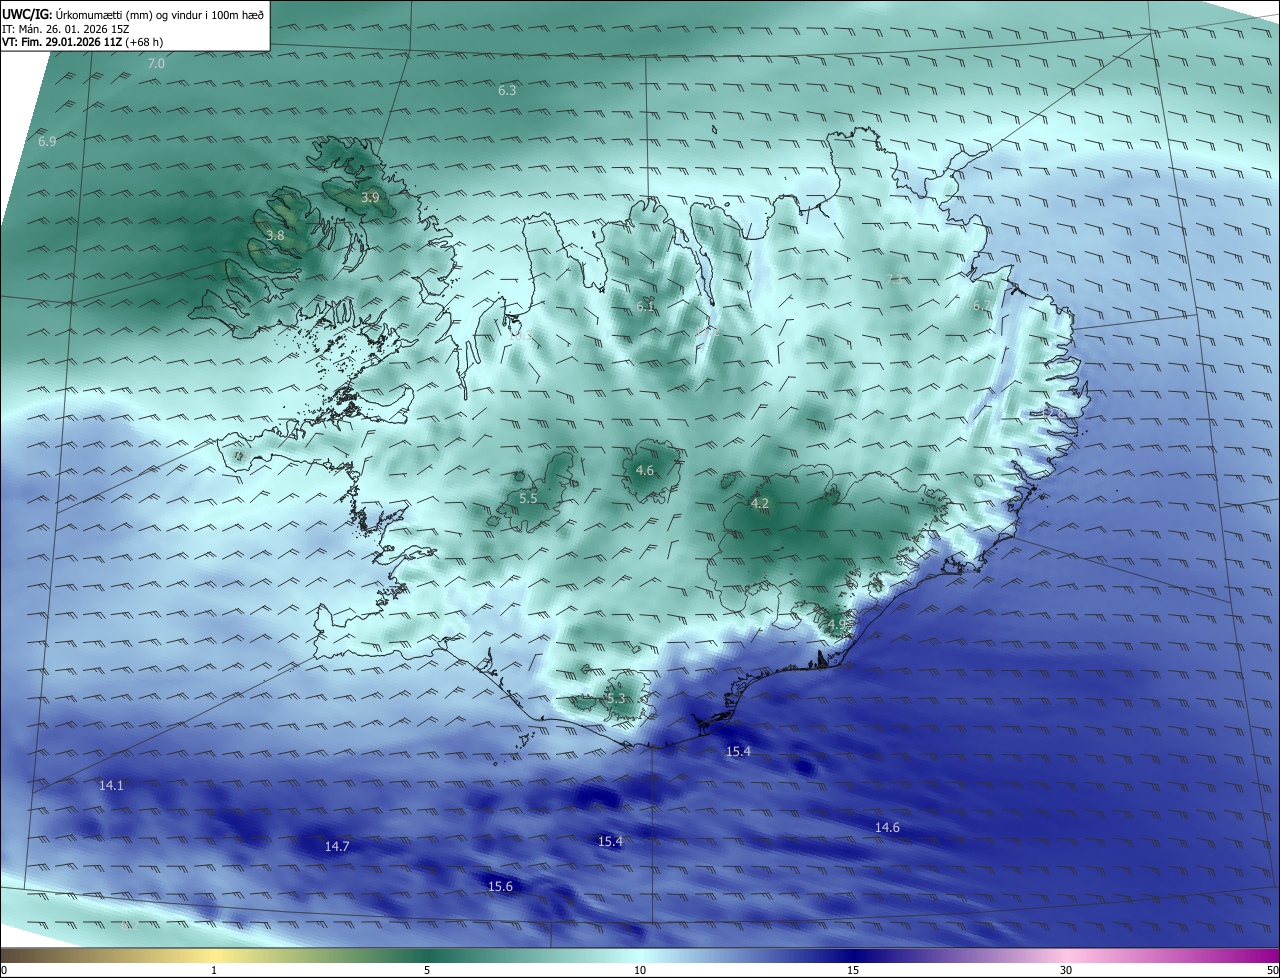1280x978 pixels.
Task: Click the colorbar tick labeled 1
Action: coord(214,970)
